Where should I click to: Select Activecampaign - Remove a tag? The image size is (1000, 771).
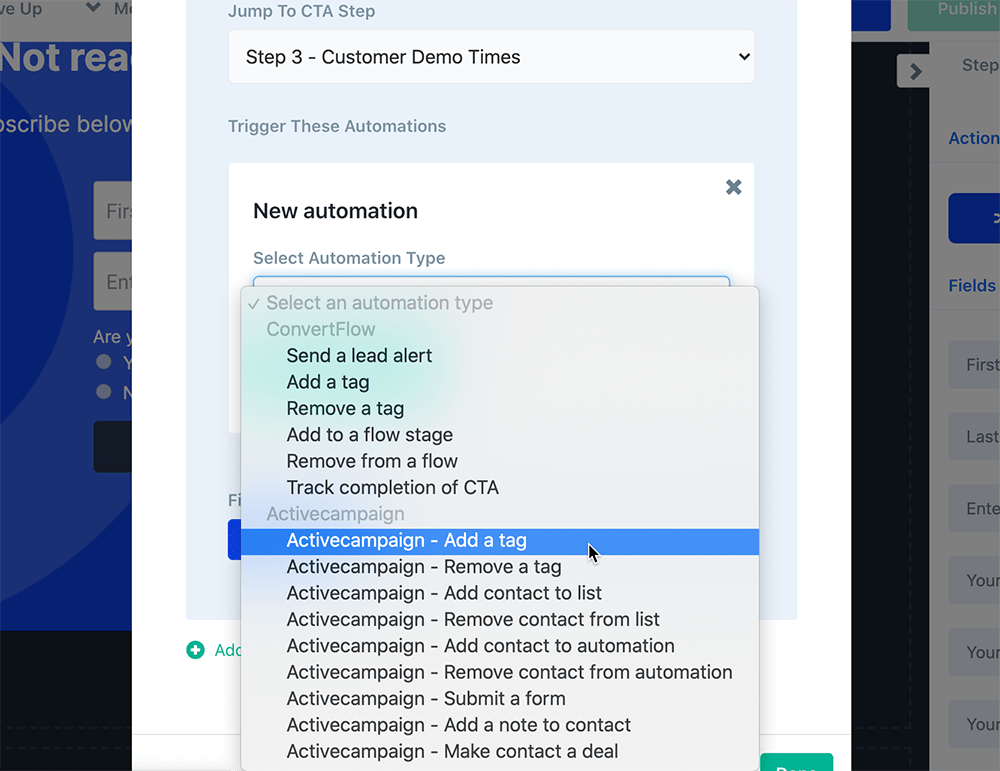[x=499, y=566]
